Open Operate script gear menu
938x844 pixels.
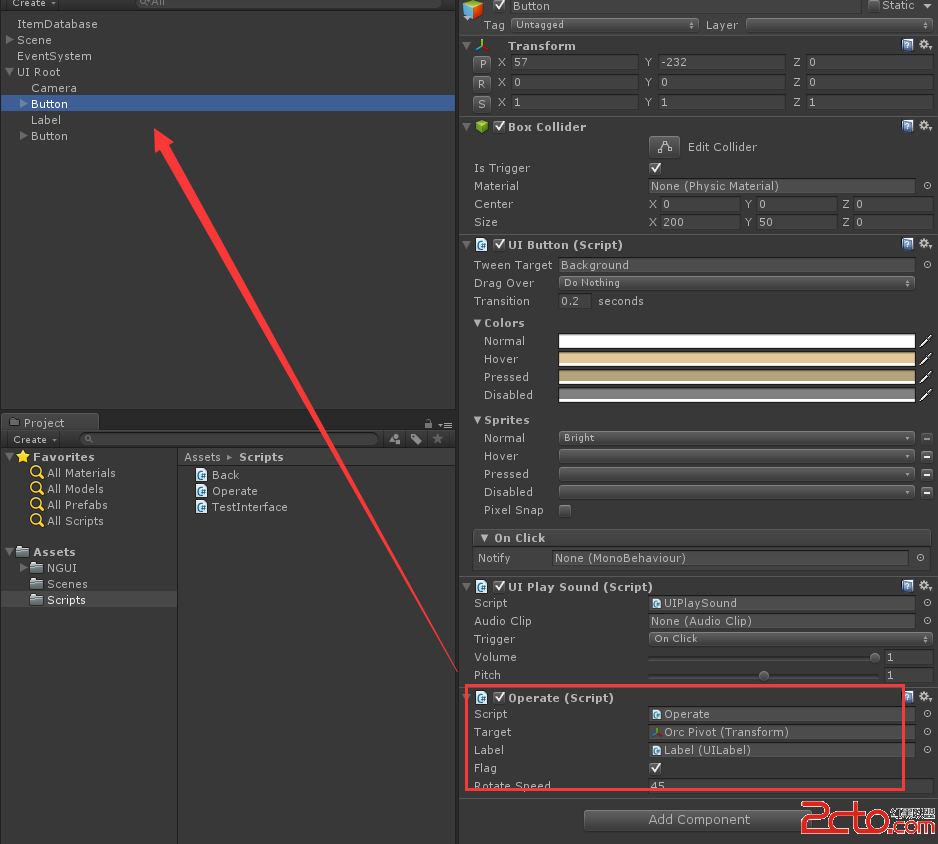pyautogui.click(x=925, y=696)
